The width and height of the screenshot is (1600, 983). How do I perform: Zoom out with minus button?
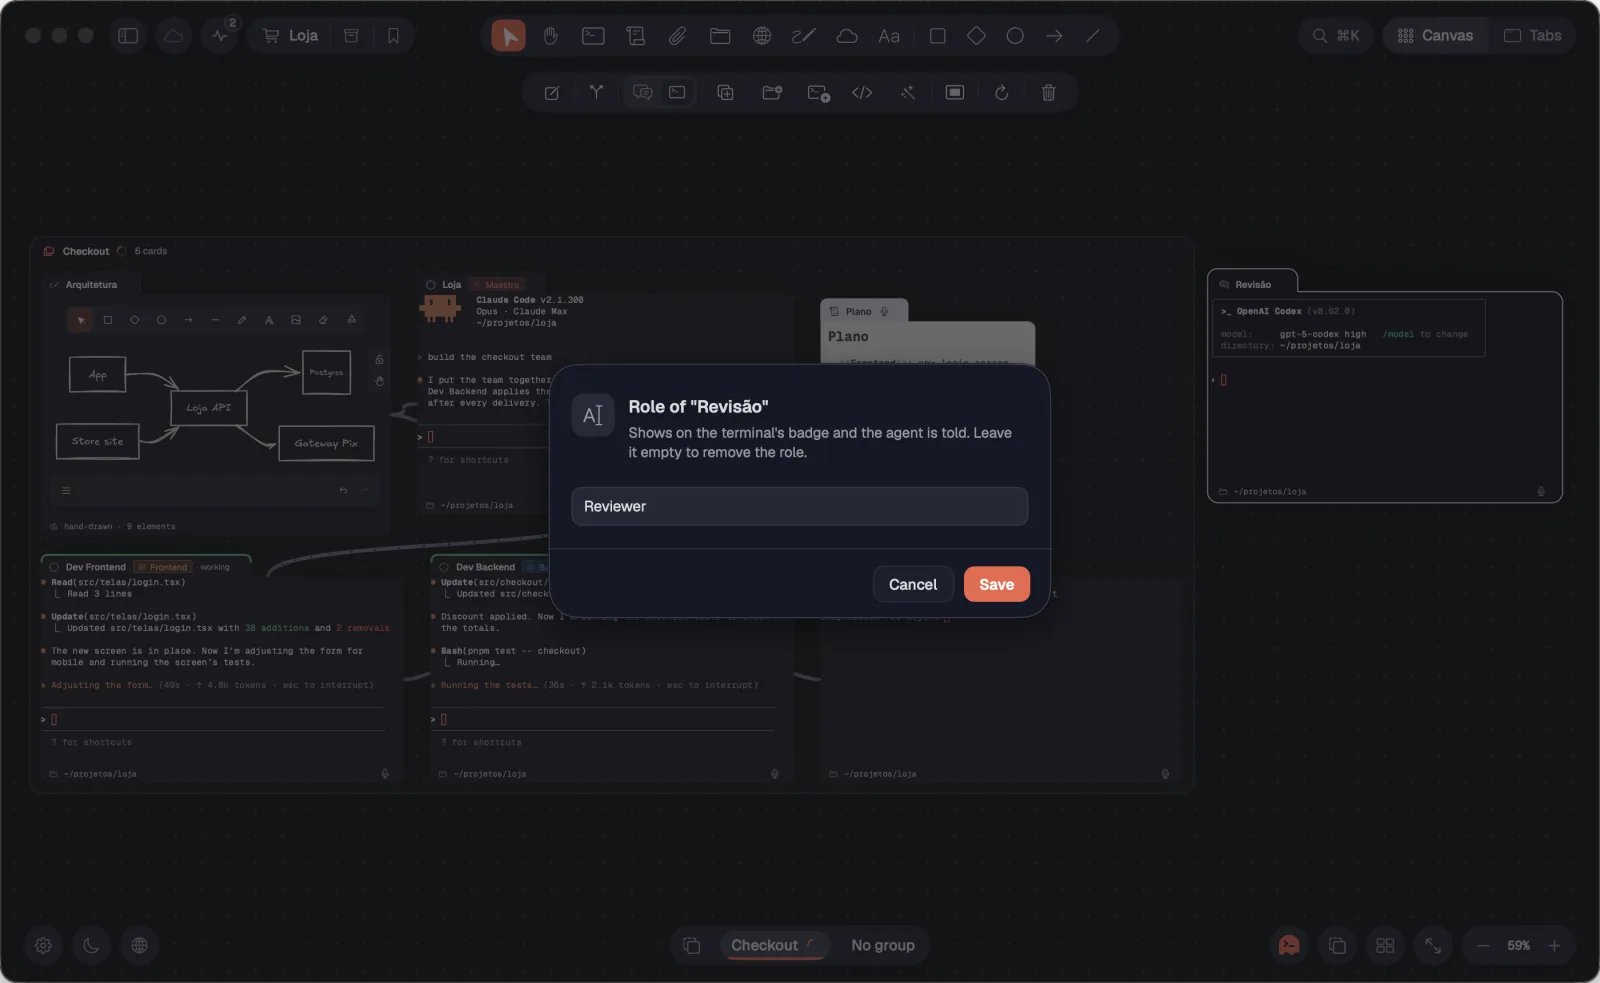[1484, 945]
